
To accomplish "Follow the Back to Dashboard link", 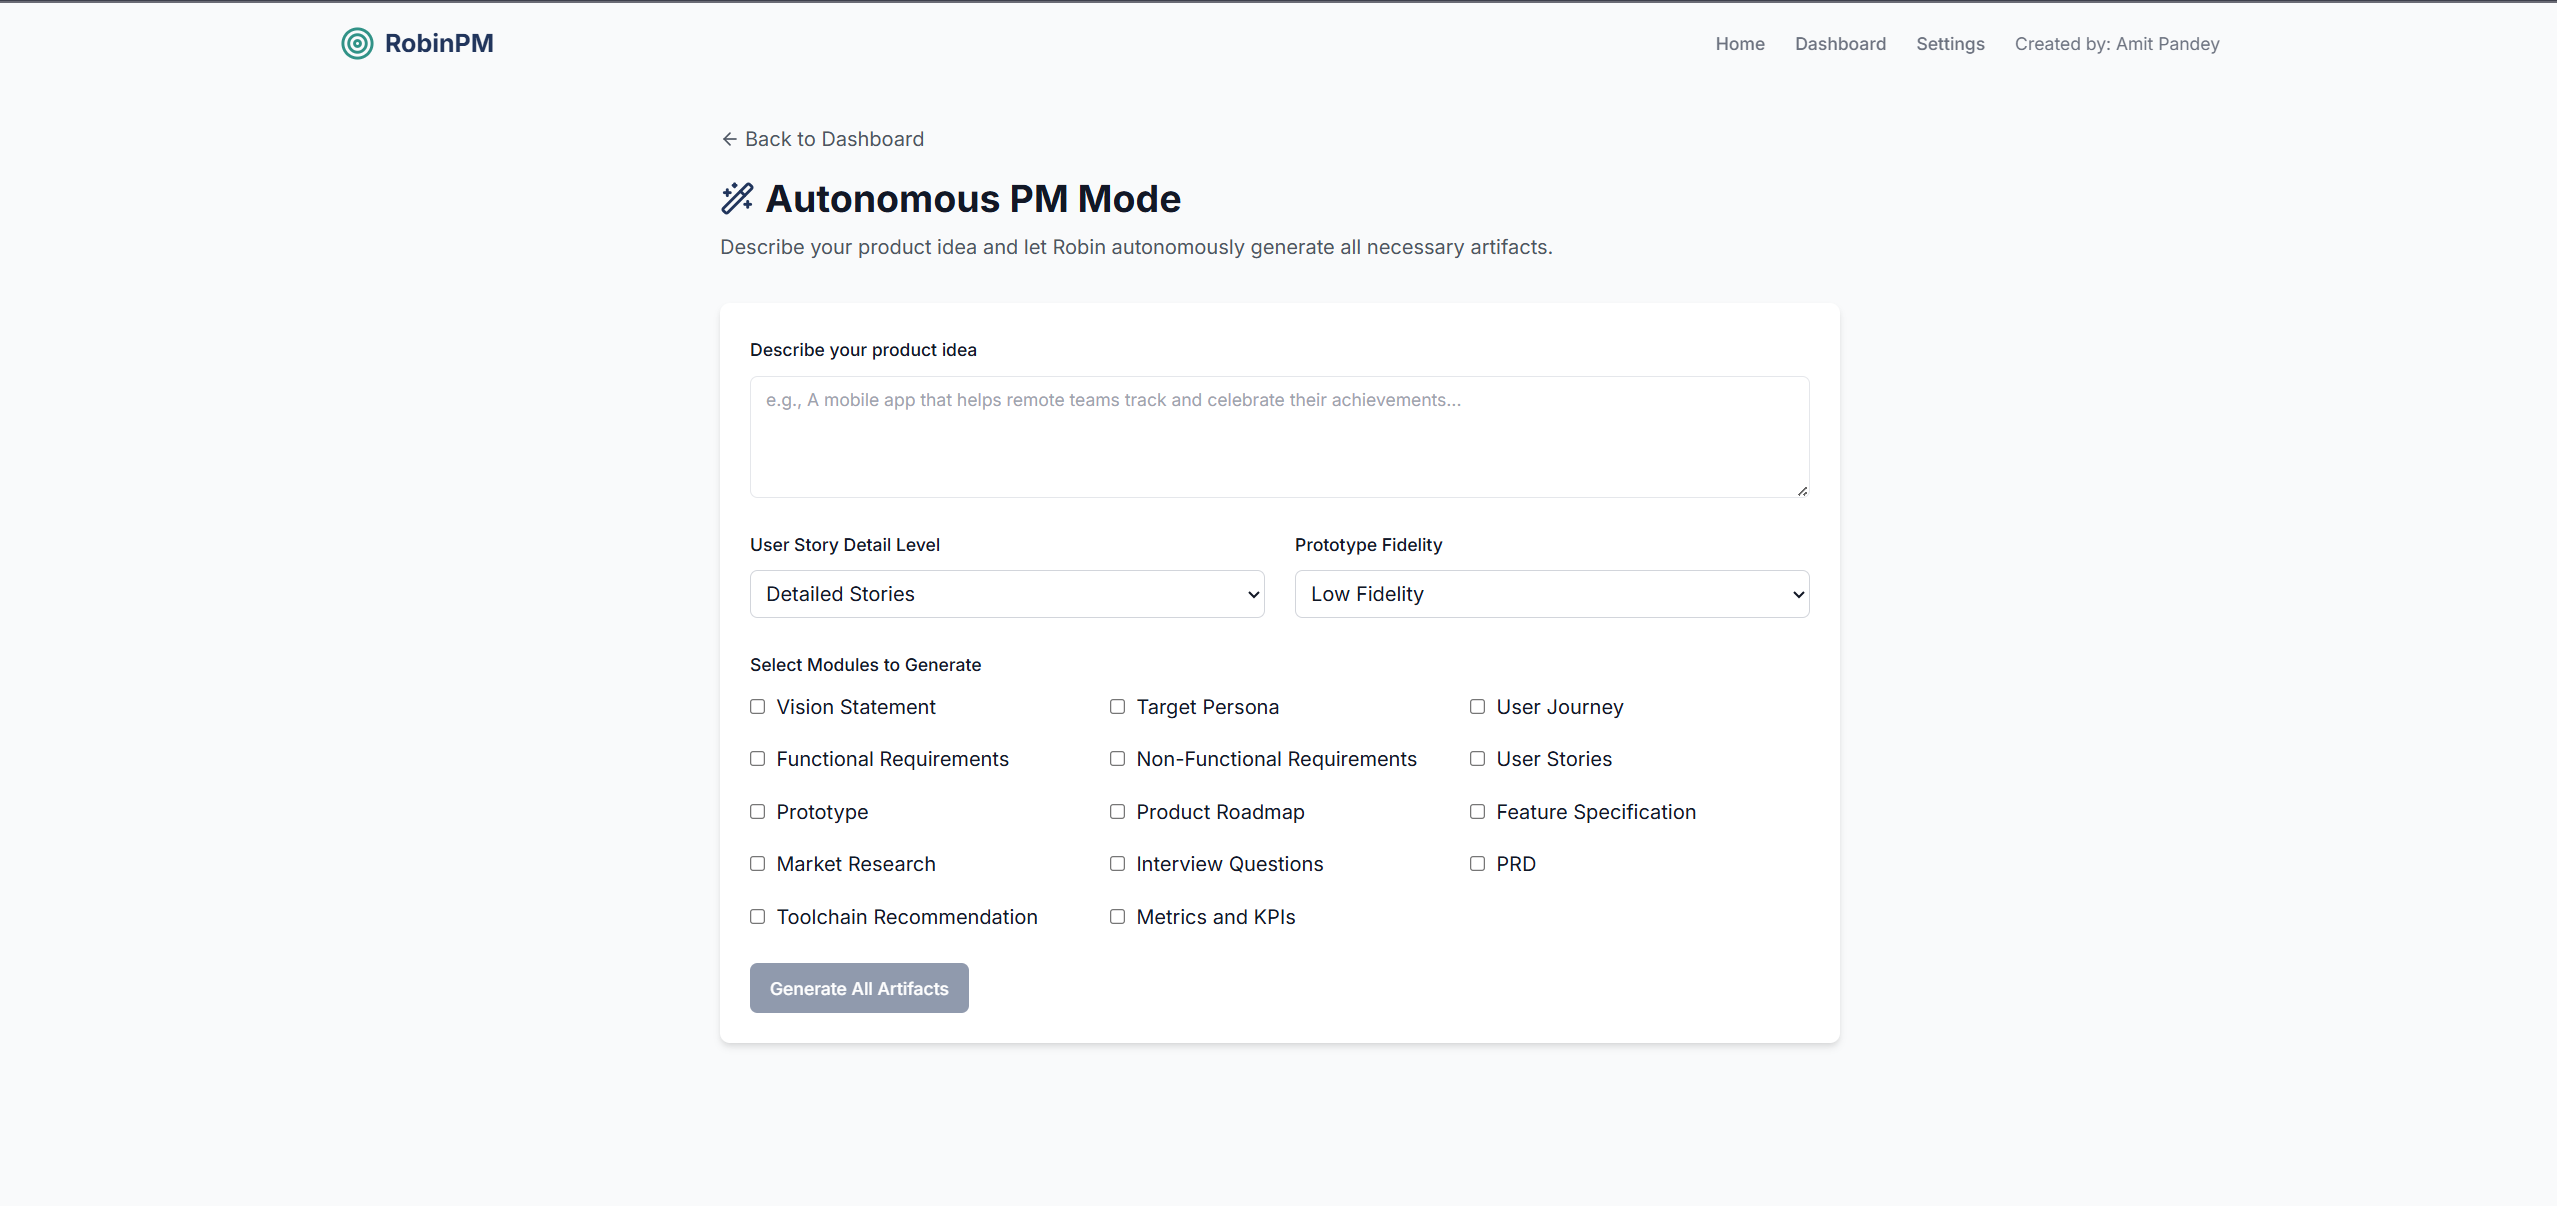I will (x=833, y=139).
